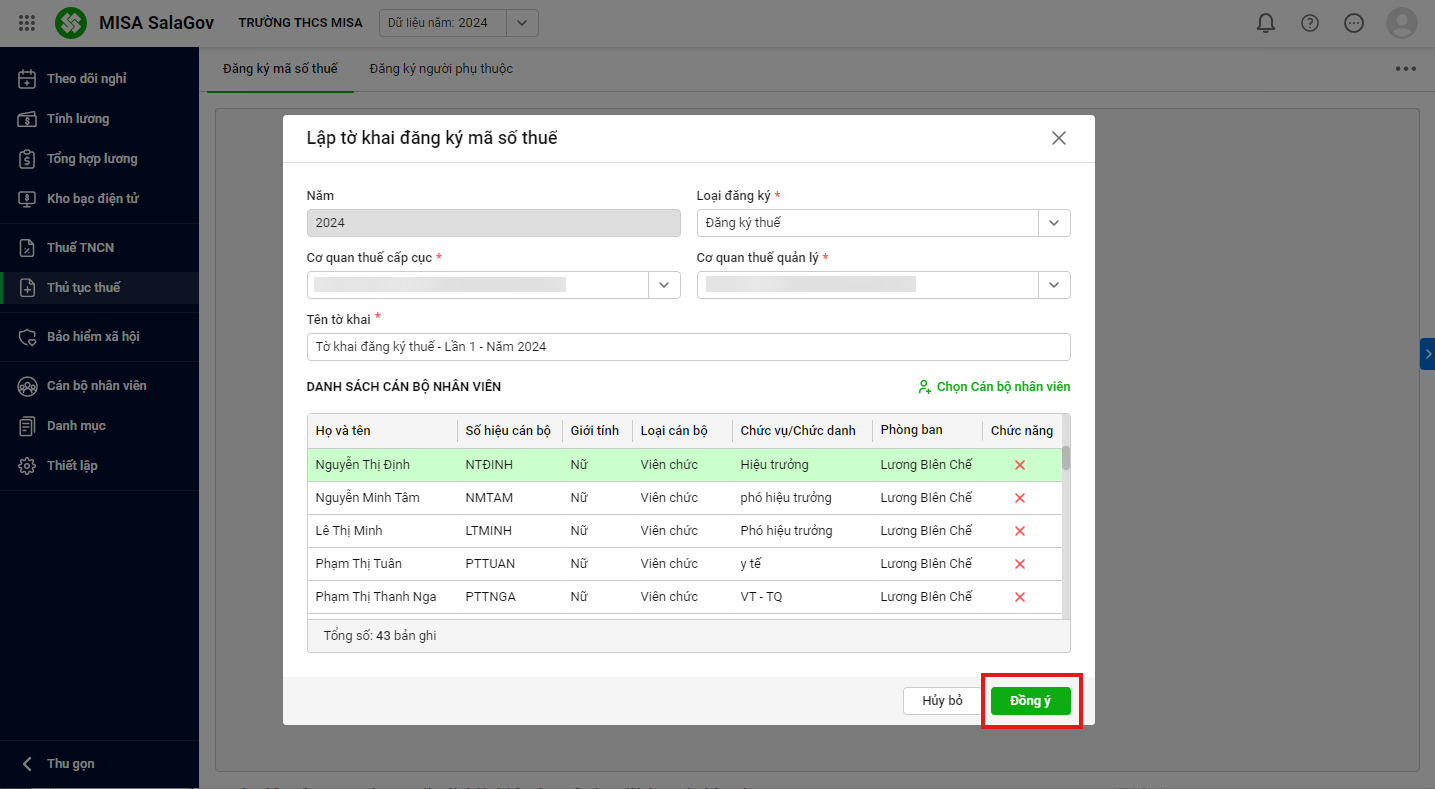1435x789 pixels.
Task: Close the tax registration dialog
Action: coord(1059,138)
